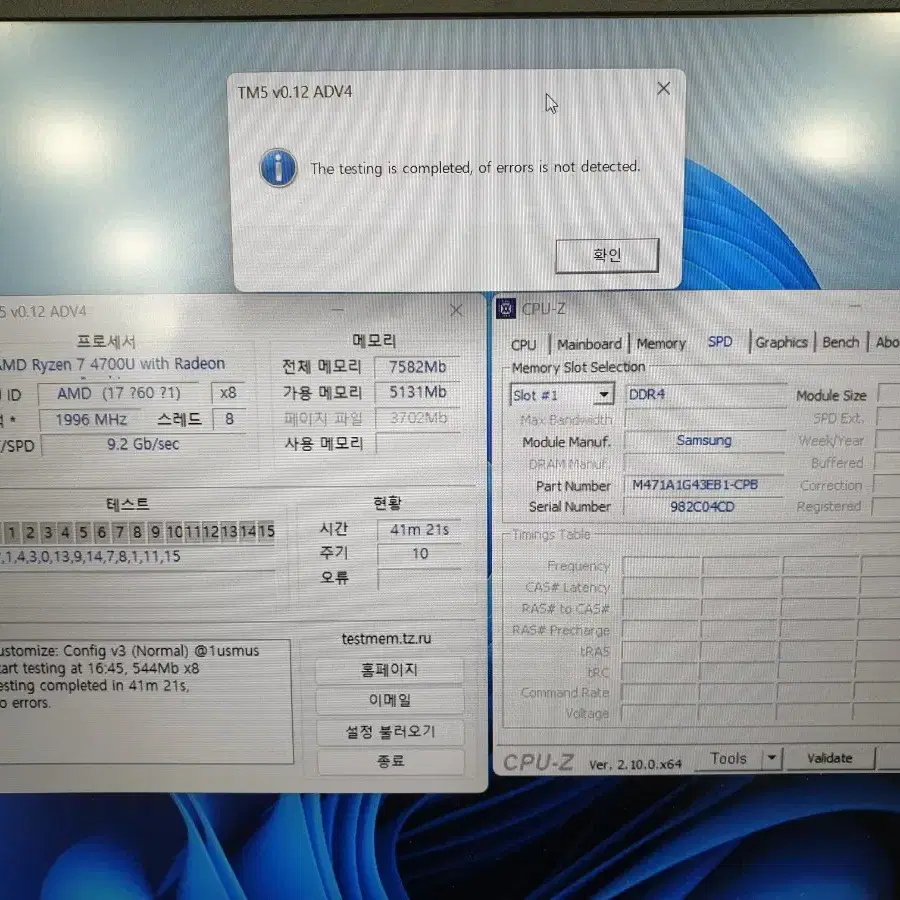Close the TM5 completion dialog
The width and height of the screenshot is (900, 900).
click(x=664, y=88)
